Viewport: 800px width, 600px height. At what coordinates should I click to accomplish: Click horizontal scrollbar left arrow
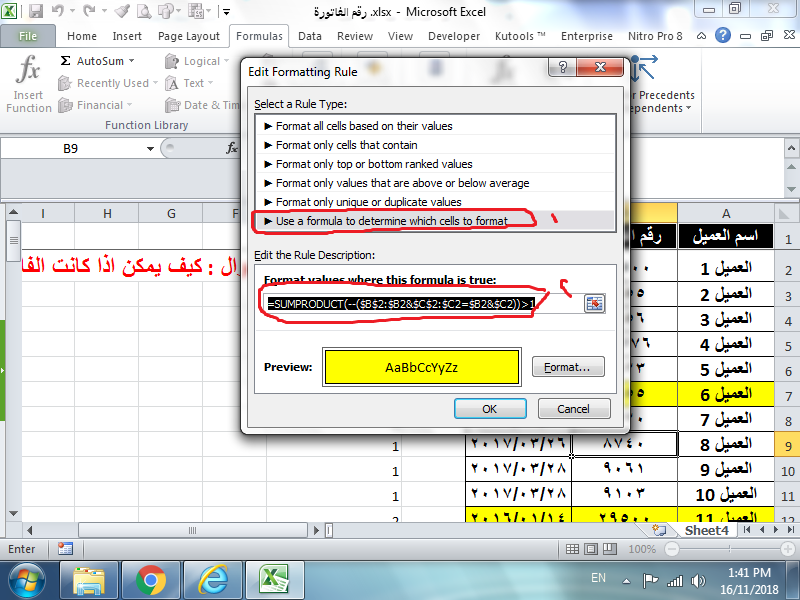tap(30, 530)
